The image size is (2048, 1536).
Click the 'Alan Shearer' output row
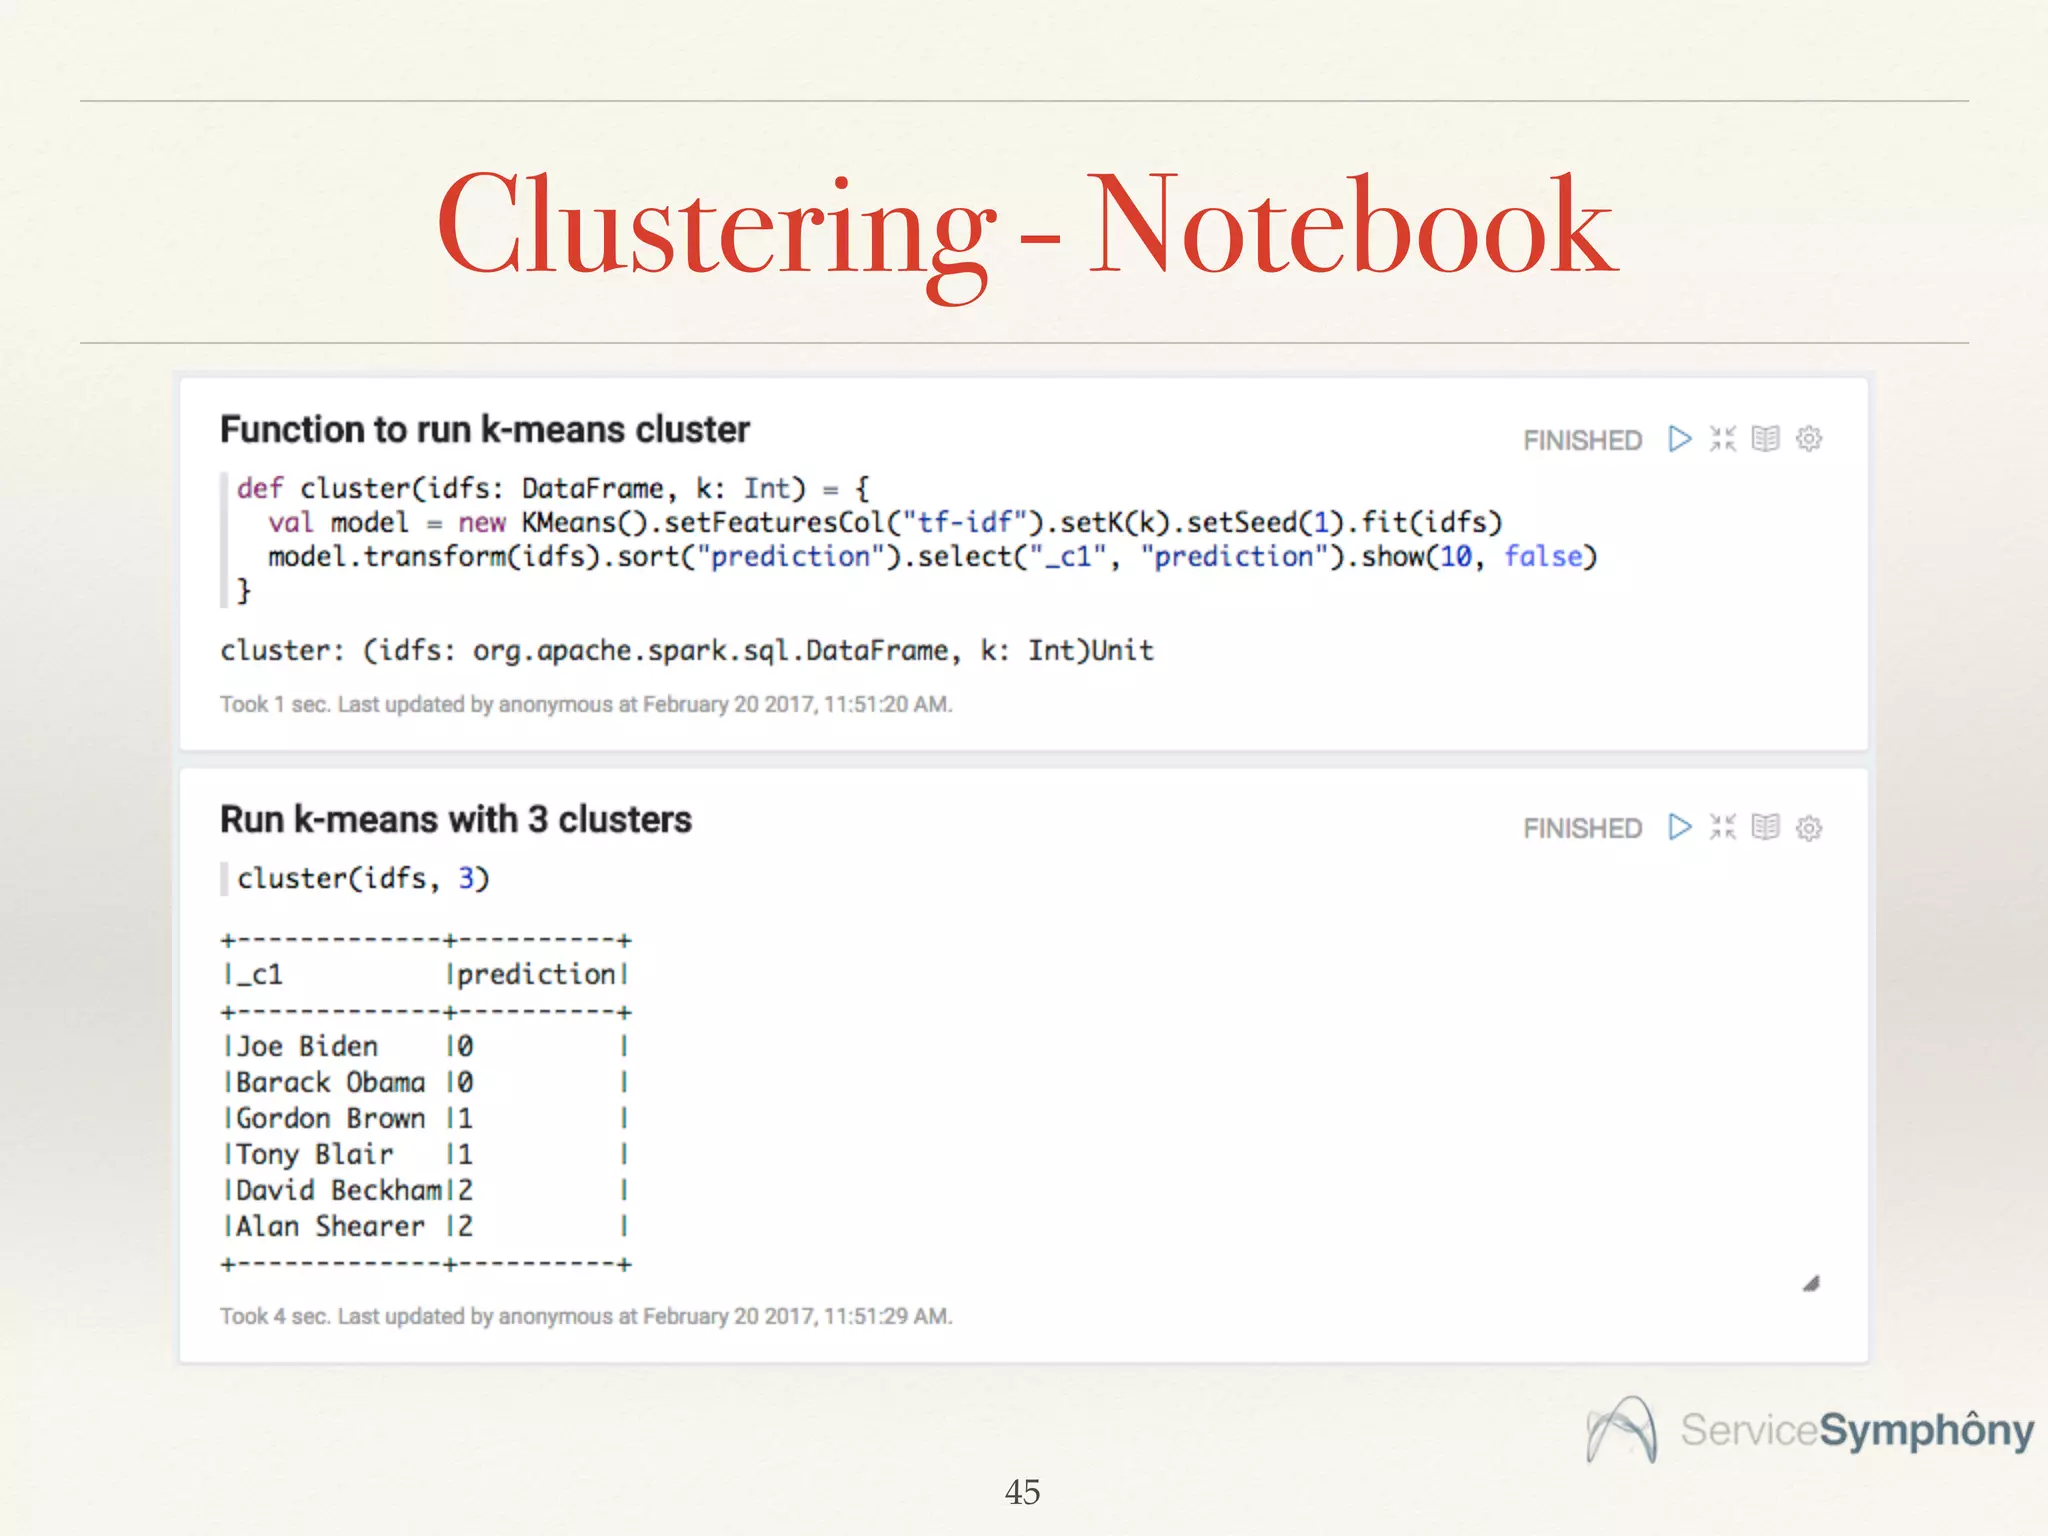tap(330, 1226)
